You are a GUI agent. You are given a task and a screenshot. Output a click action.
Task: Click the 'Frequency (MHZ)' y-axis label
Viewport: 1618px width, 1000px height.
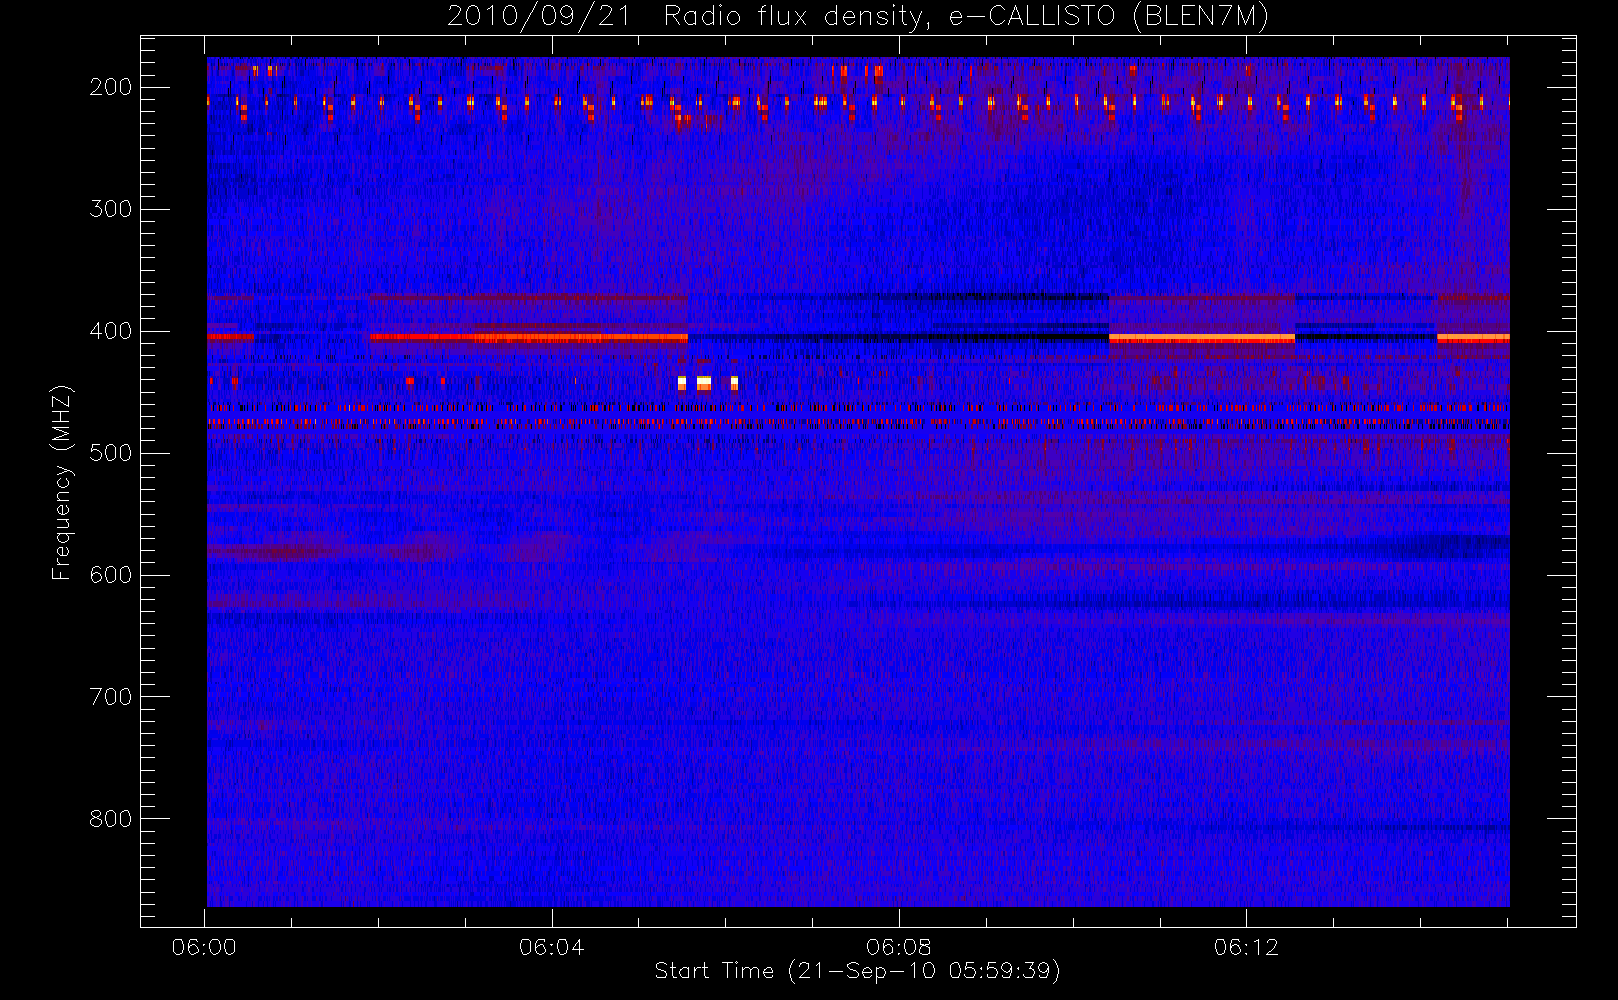pyautogui.click(x=62, y=482)
